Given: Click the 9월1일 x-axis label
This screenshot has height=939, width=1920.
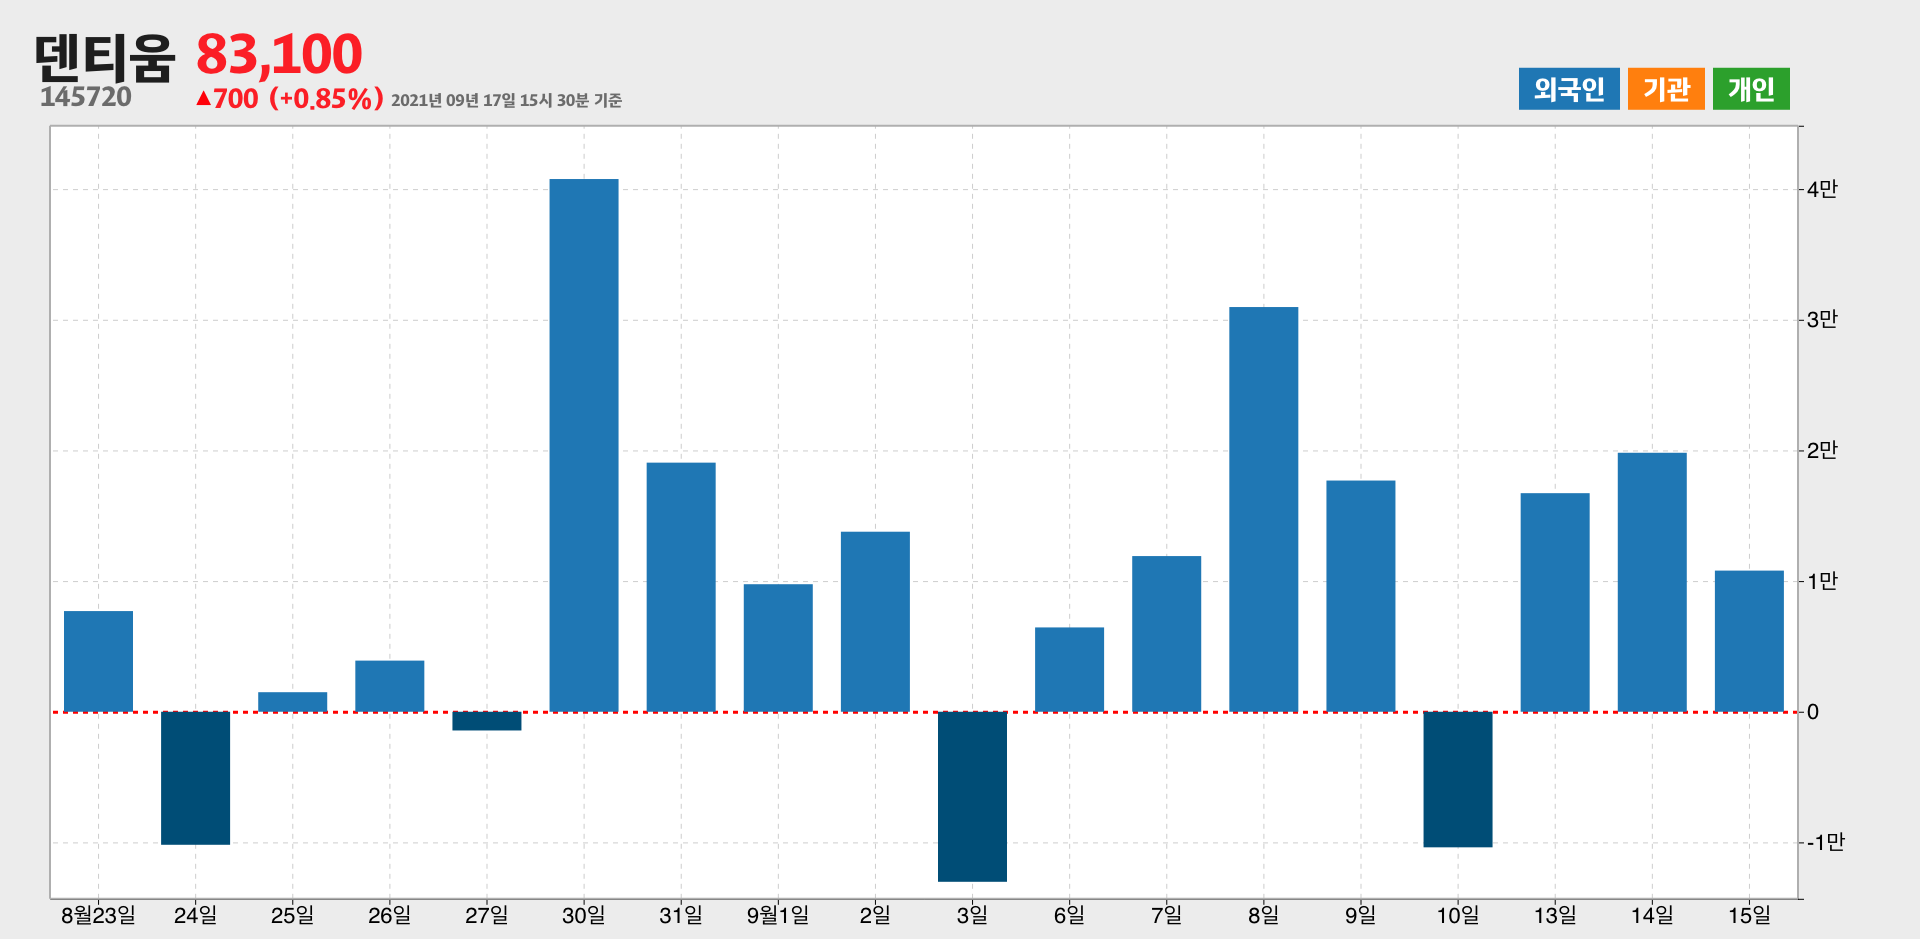Looking at the screenshot, I should click(x=778, y=915).
